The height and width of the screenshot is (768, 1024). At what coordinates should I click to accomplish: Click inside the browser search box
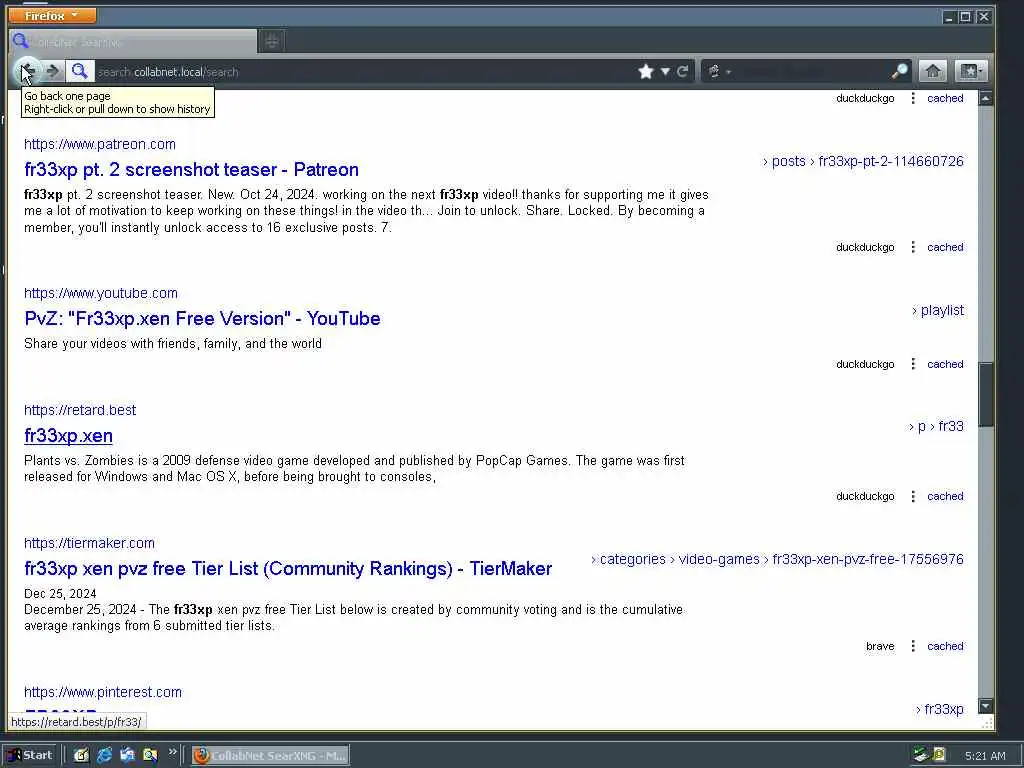[812, 71]
